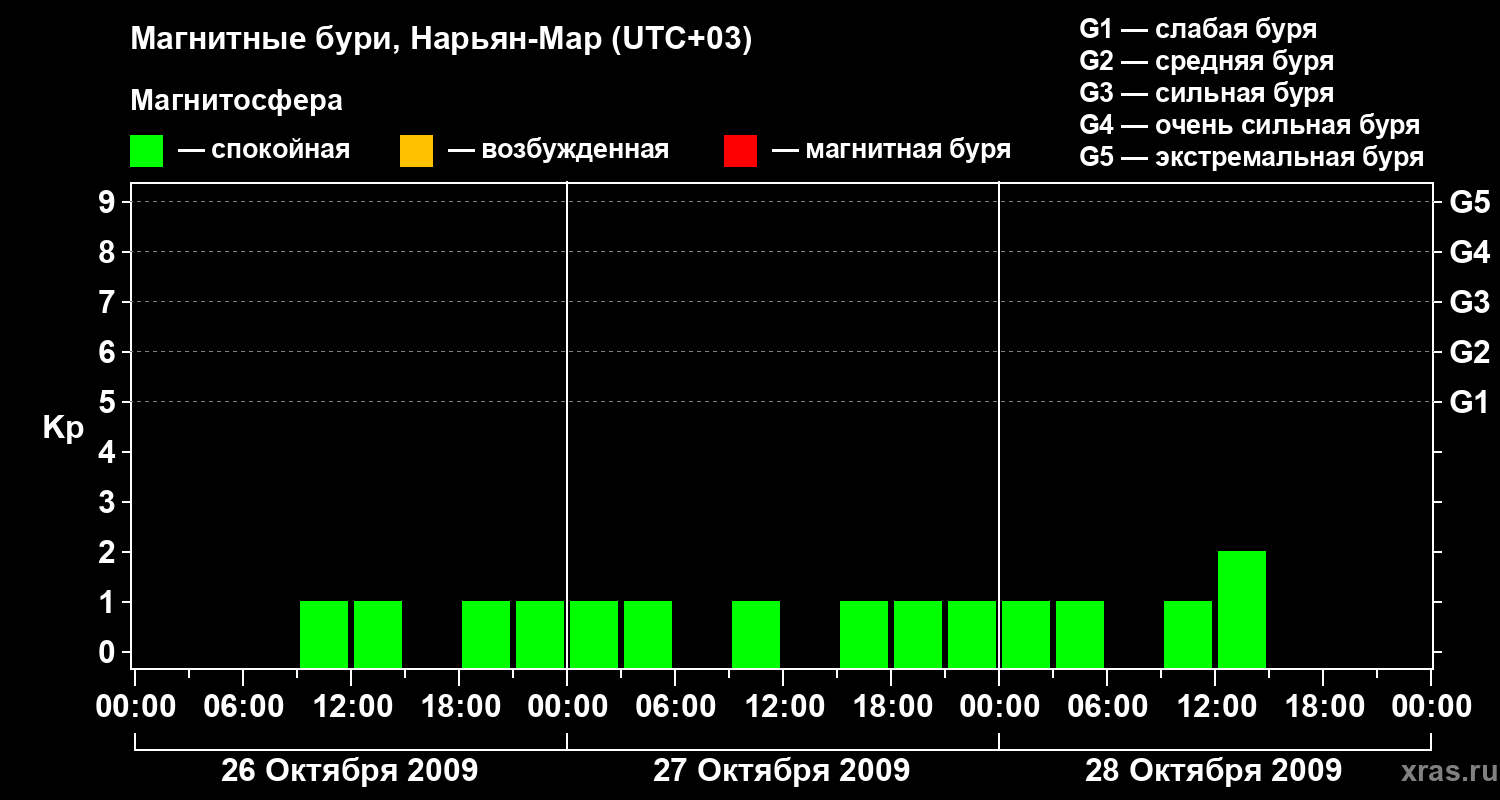The height and width of the screenshot is (800, 1500).
Task: Click the 'G4' label on the right axis
Action: [x=1470, y=252]
